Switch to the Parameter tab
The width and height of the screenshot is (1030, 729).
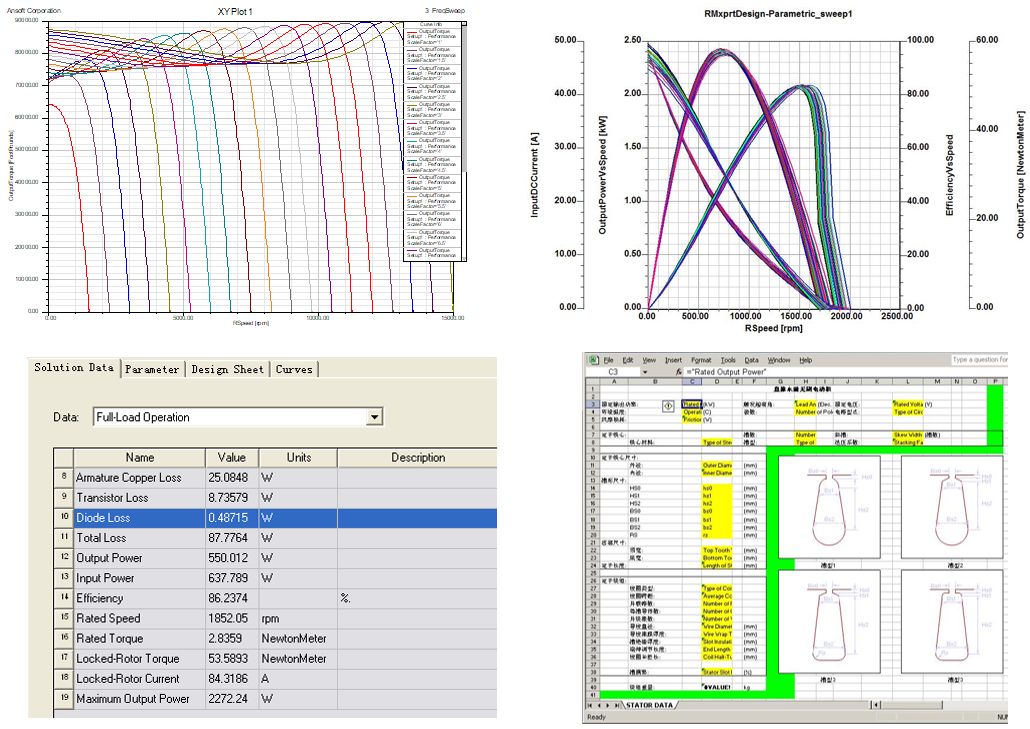152,369
